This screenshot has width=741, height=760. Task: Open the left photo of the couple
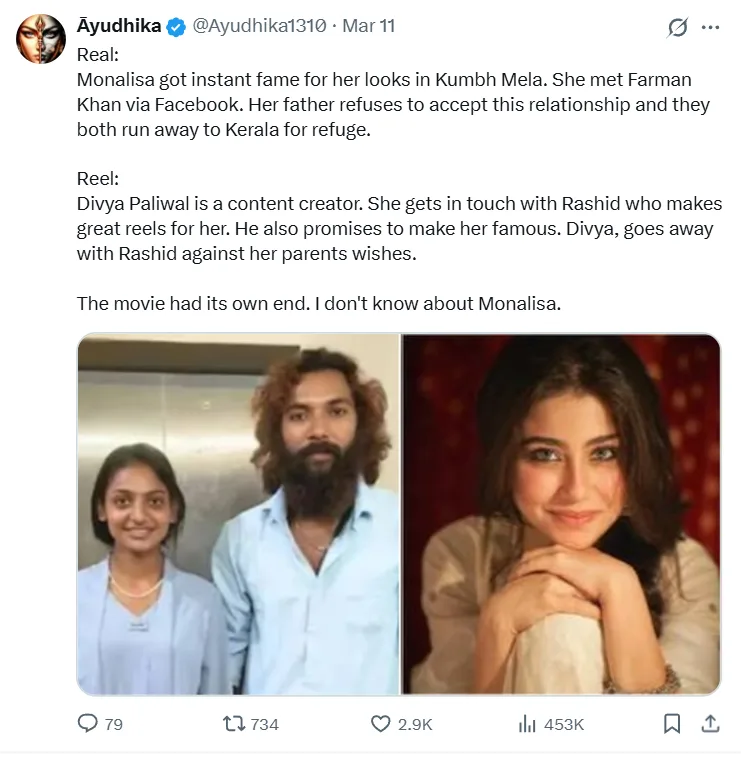click(239, 514)
